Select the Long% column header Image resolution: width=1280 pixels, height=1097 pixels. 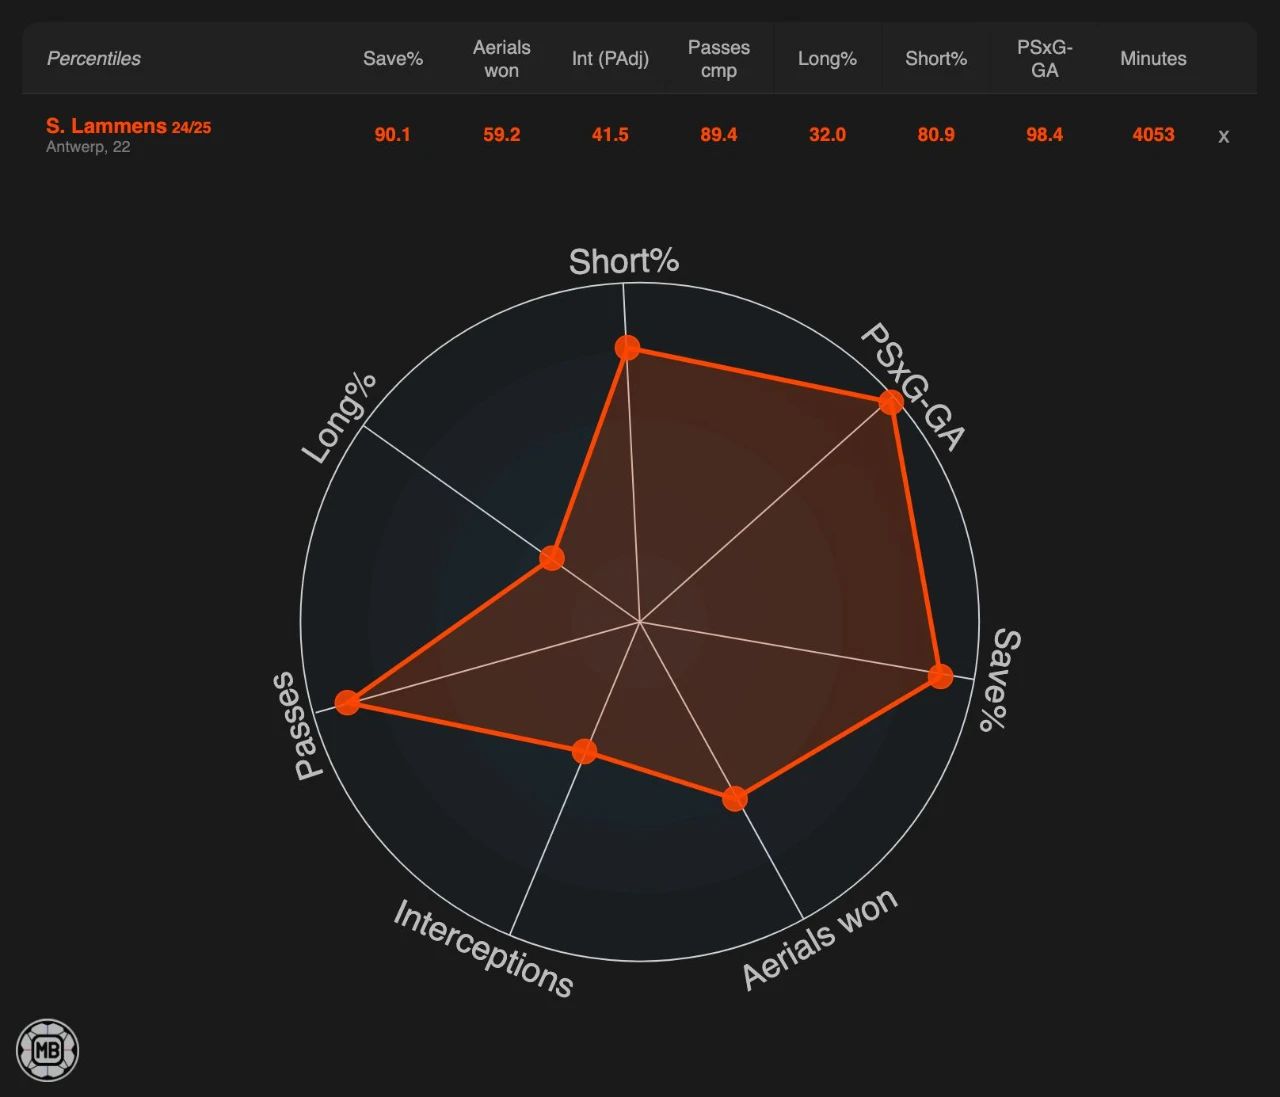(x=827, y=59)
